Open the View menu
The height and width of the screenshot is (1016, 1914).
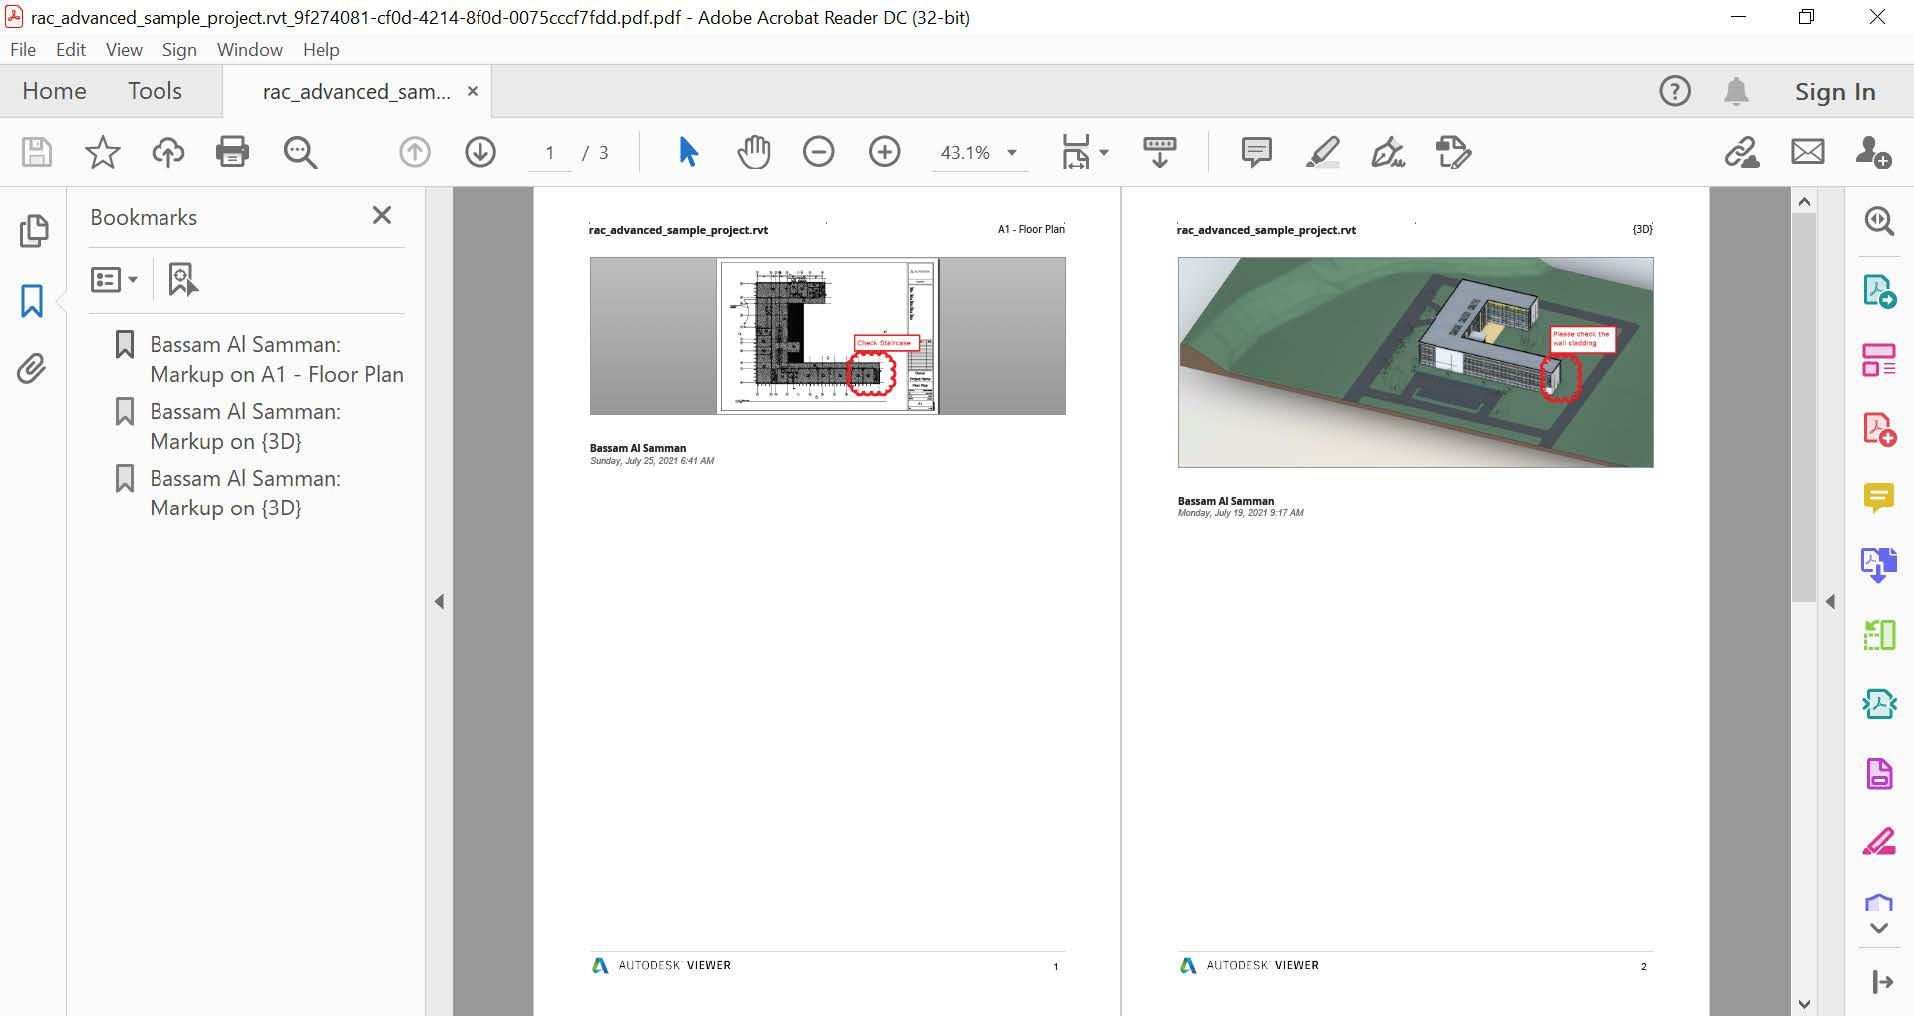pyautogui.click(x=124, y=49)
